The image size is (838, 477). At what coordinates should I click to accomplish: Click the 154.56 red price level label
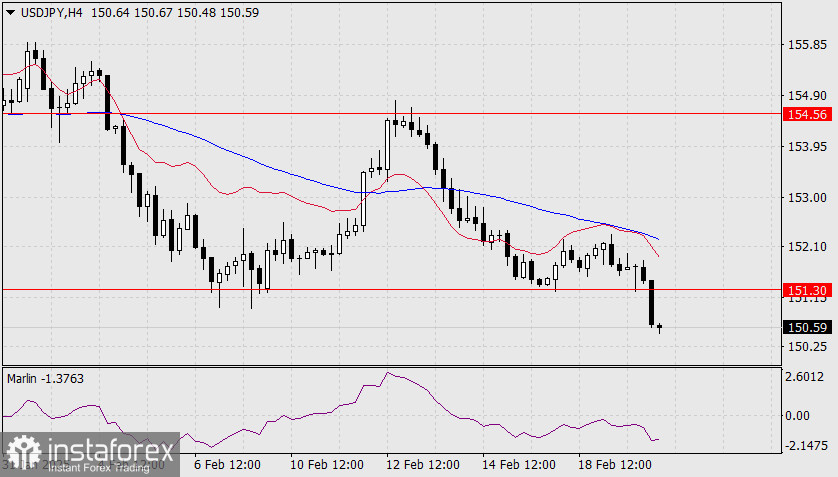pos(807,114)
